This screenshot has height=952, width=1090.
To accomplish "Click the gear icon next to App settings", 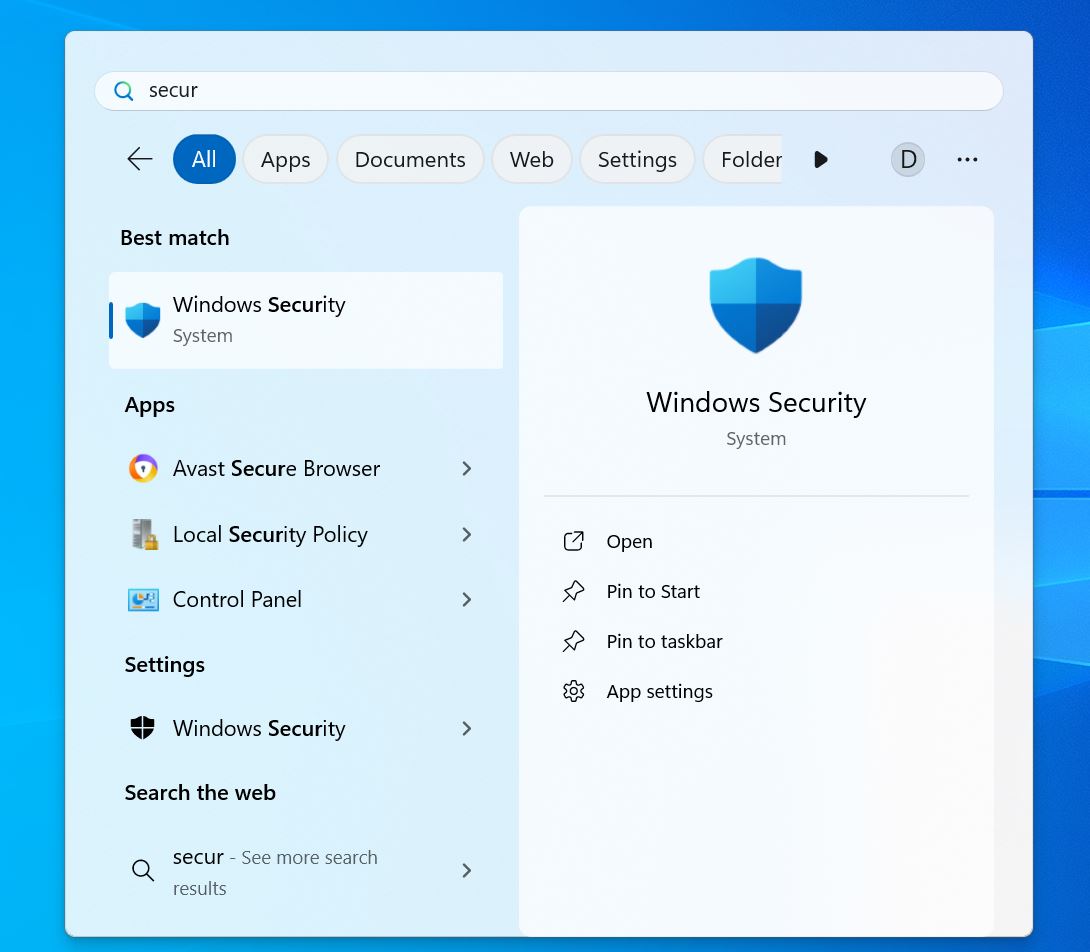I will point(574,691).
